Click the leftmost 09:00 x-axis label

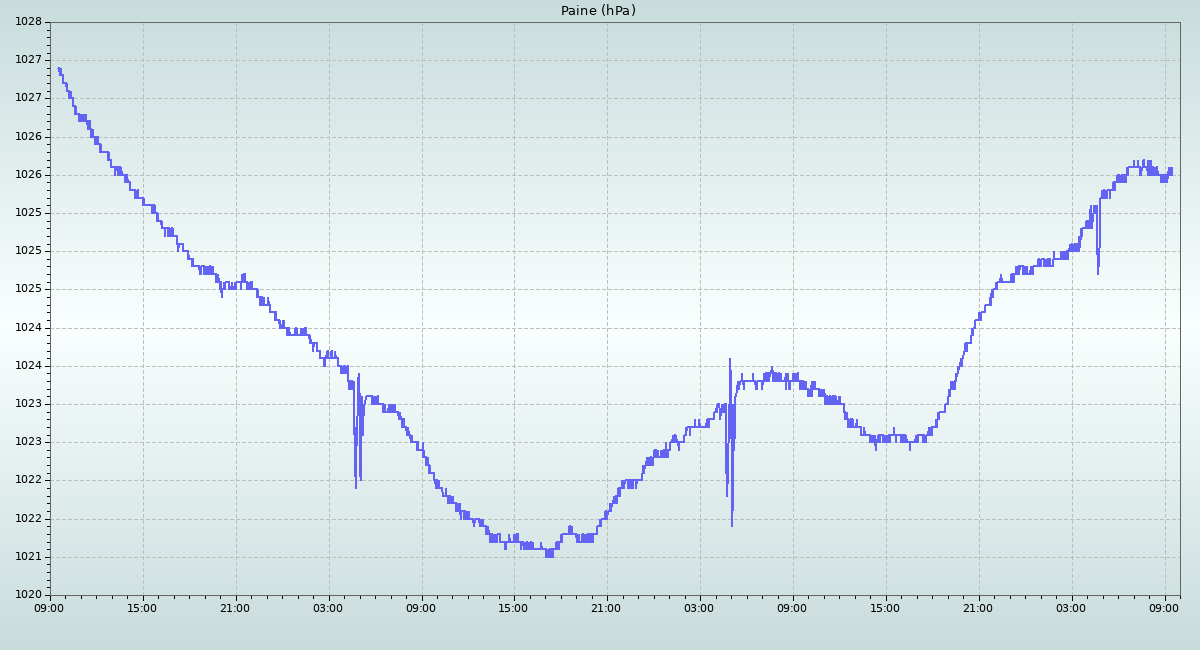click(x=50, y=607)
